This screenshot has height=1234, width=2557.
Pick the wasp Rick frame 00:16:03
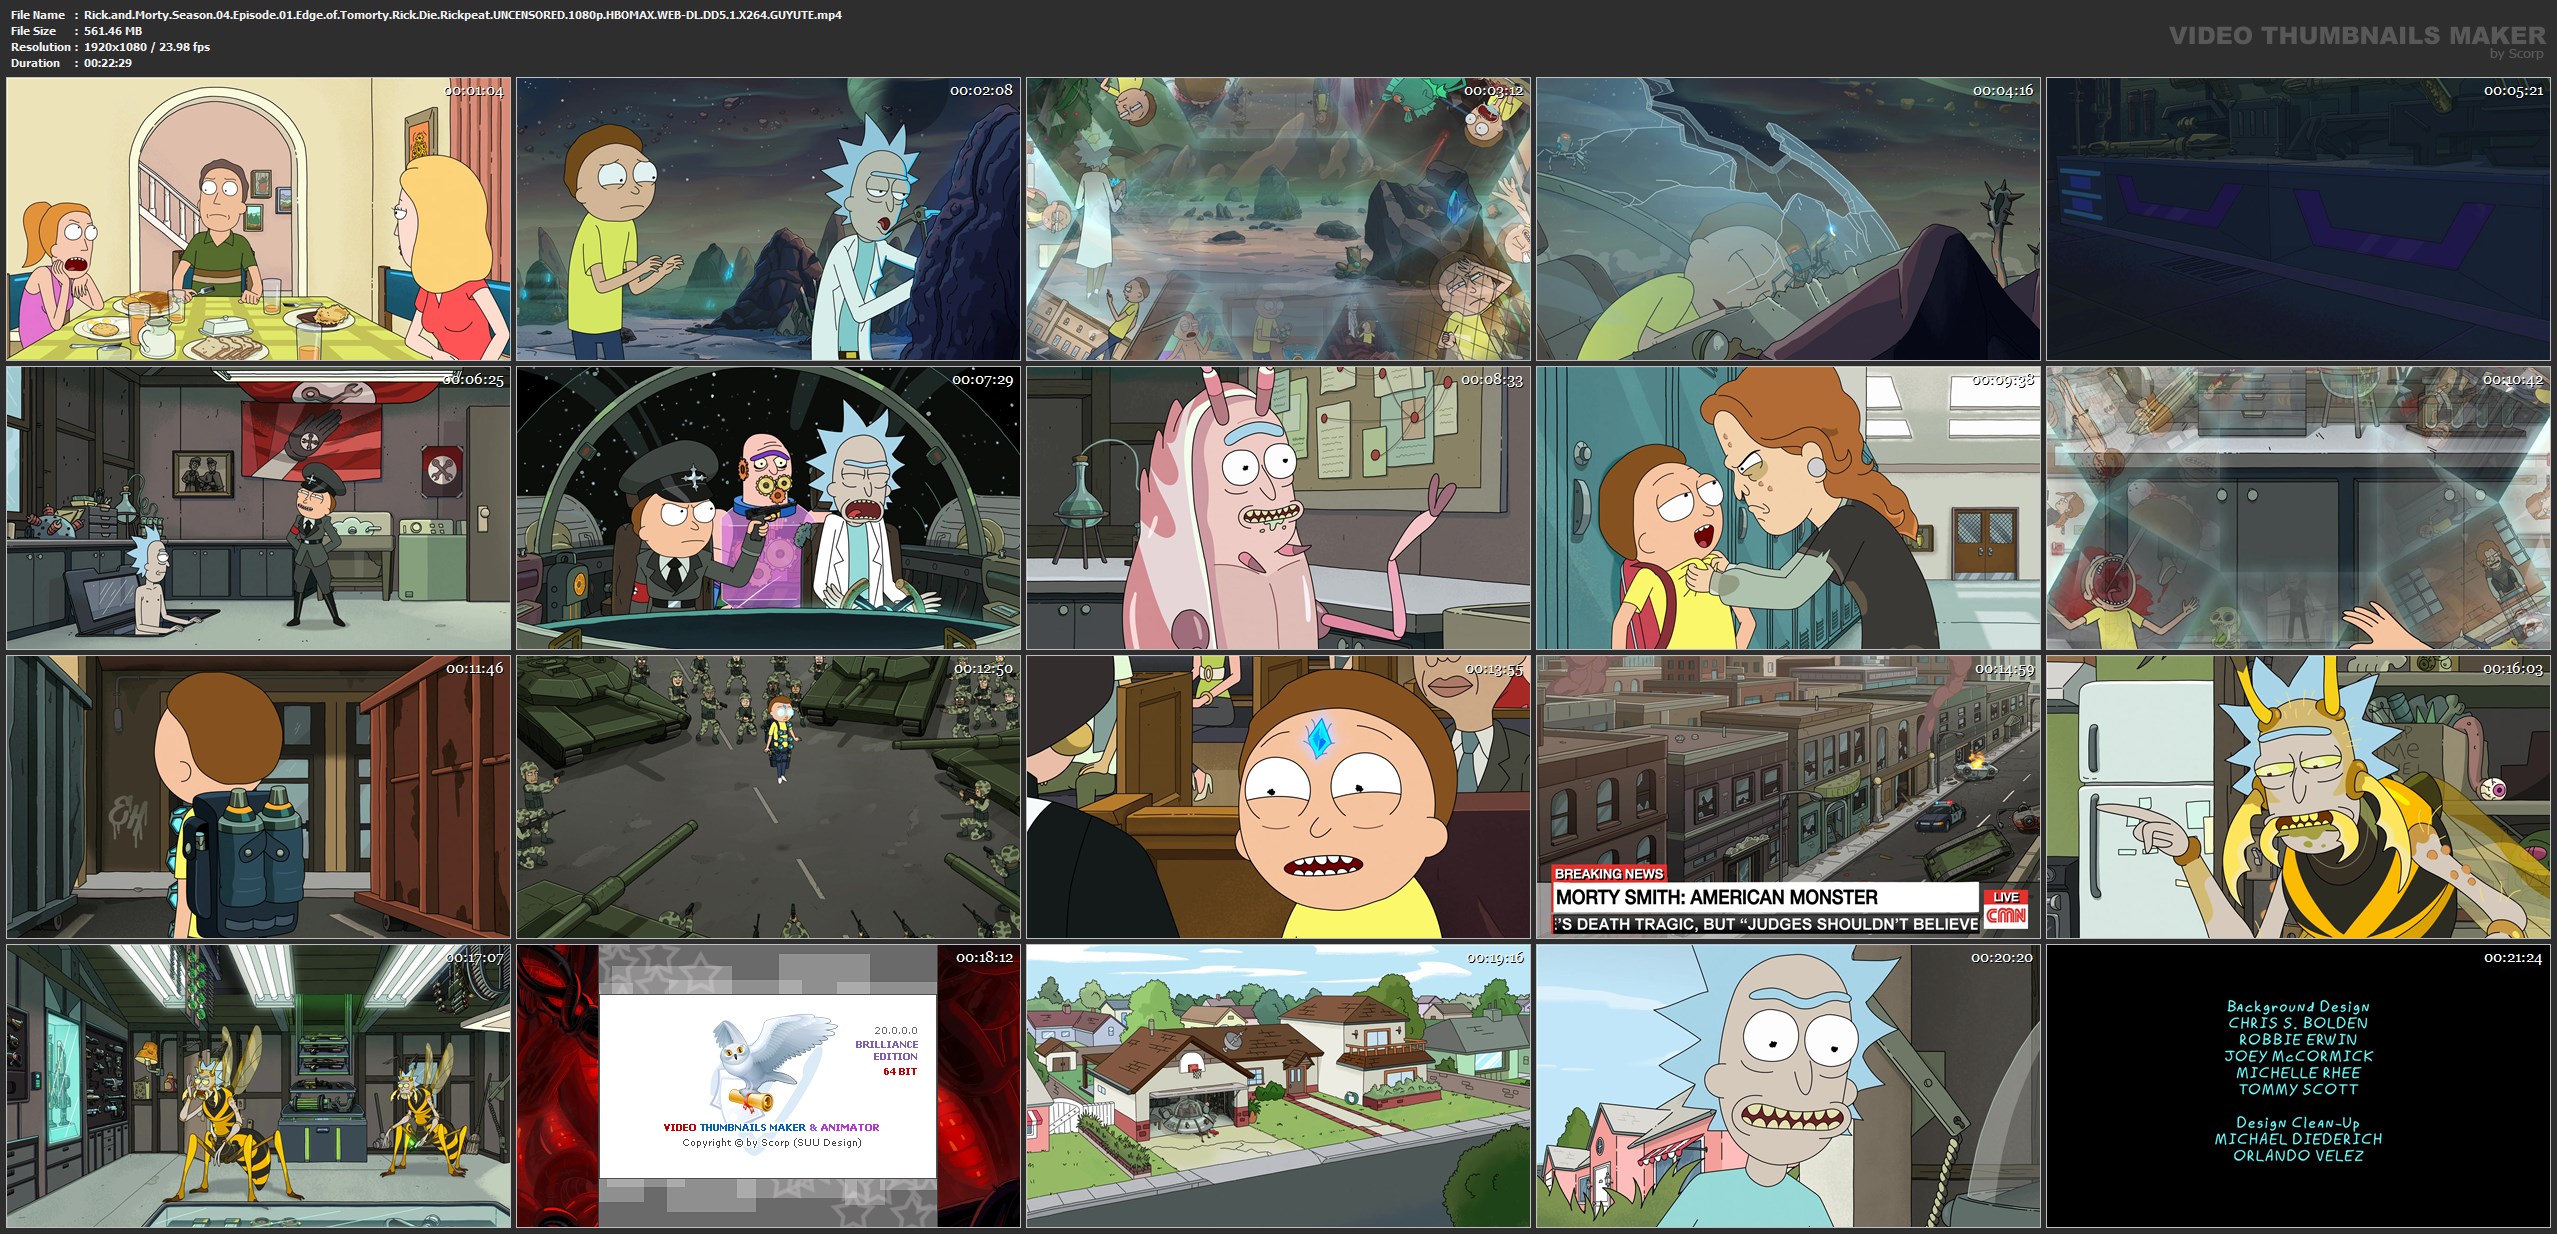(2298, 797)
